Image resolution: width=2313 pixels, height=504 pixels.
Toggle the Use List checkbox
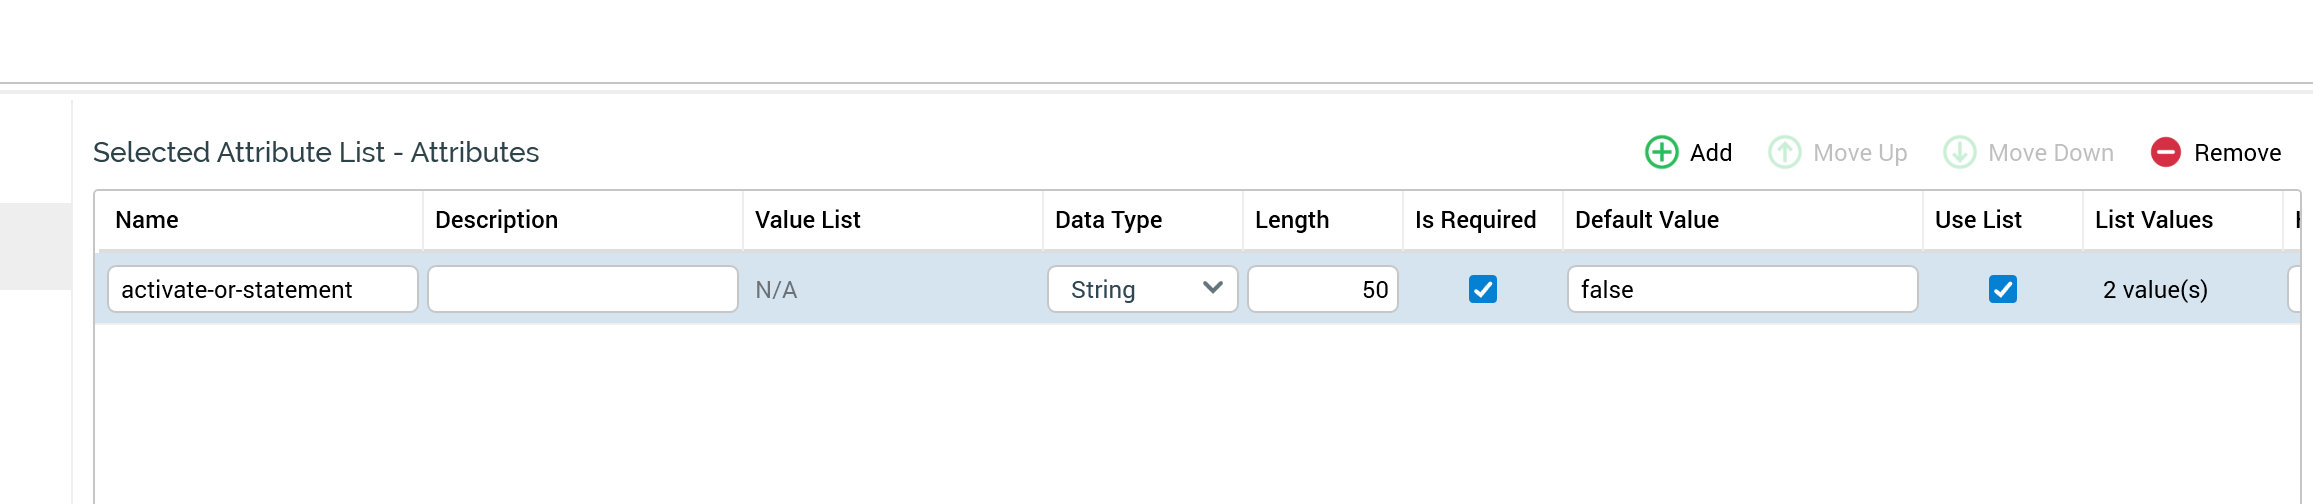click(x=2002, y=289)
